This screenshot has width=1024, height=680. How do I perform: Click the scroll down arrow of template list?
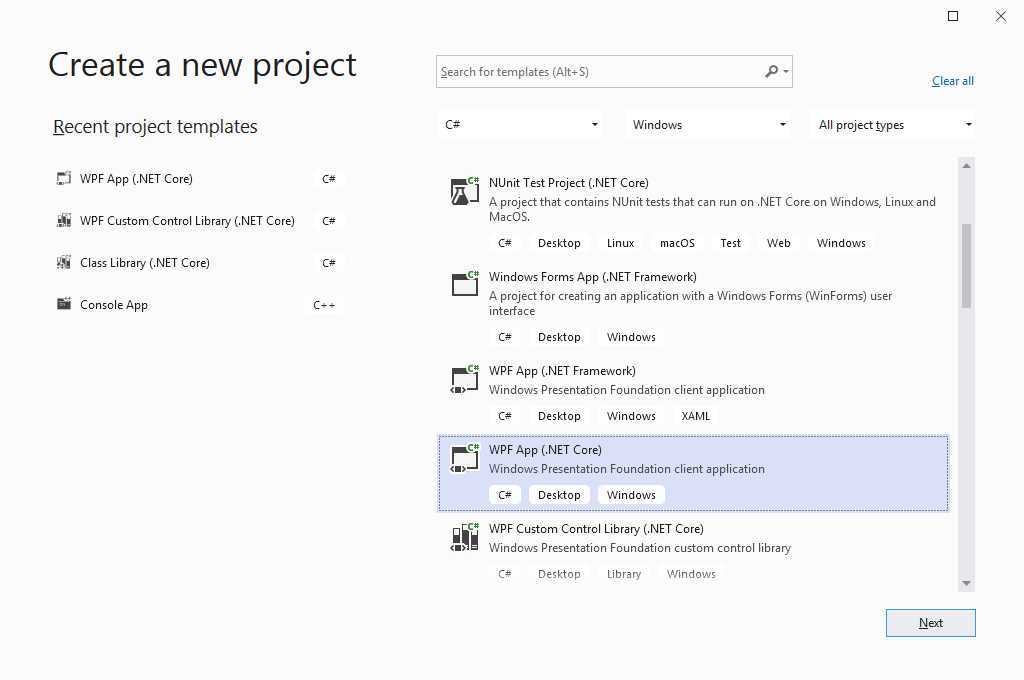[x=966, y=583]
